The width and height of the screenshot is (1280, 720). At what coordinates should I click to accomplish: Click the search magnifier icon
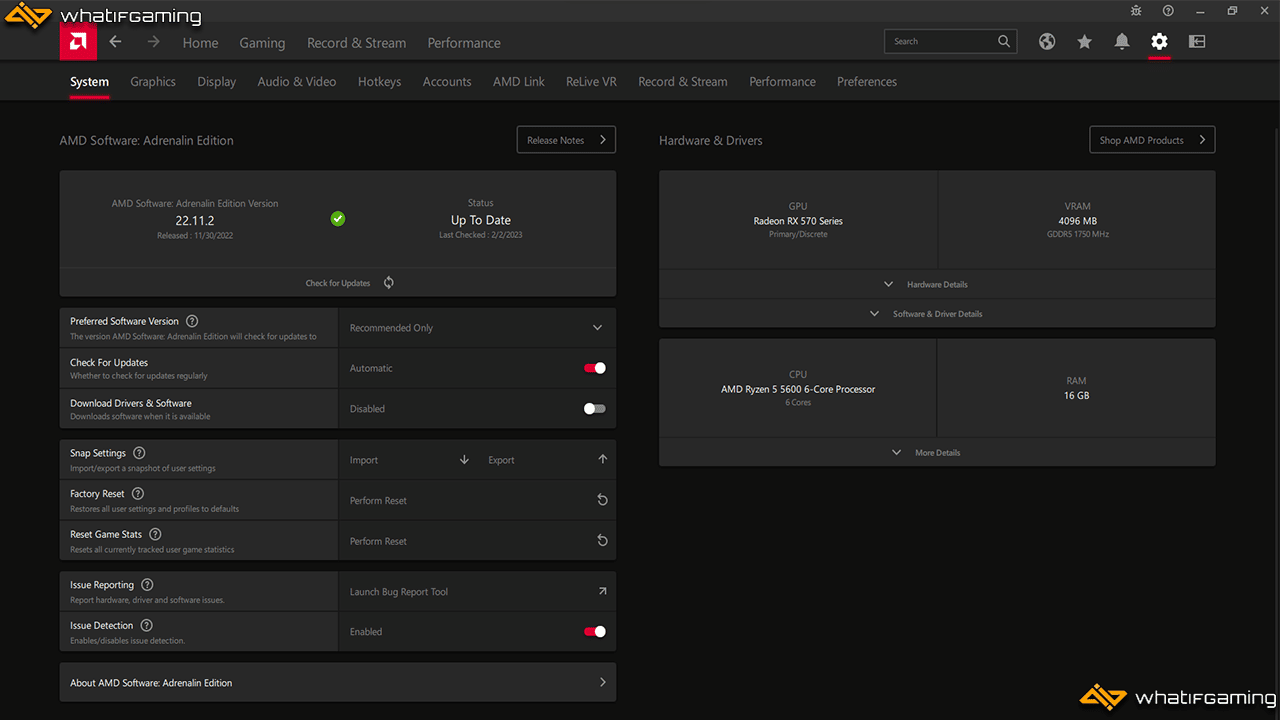tap(1004, 42)
